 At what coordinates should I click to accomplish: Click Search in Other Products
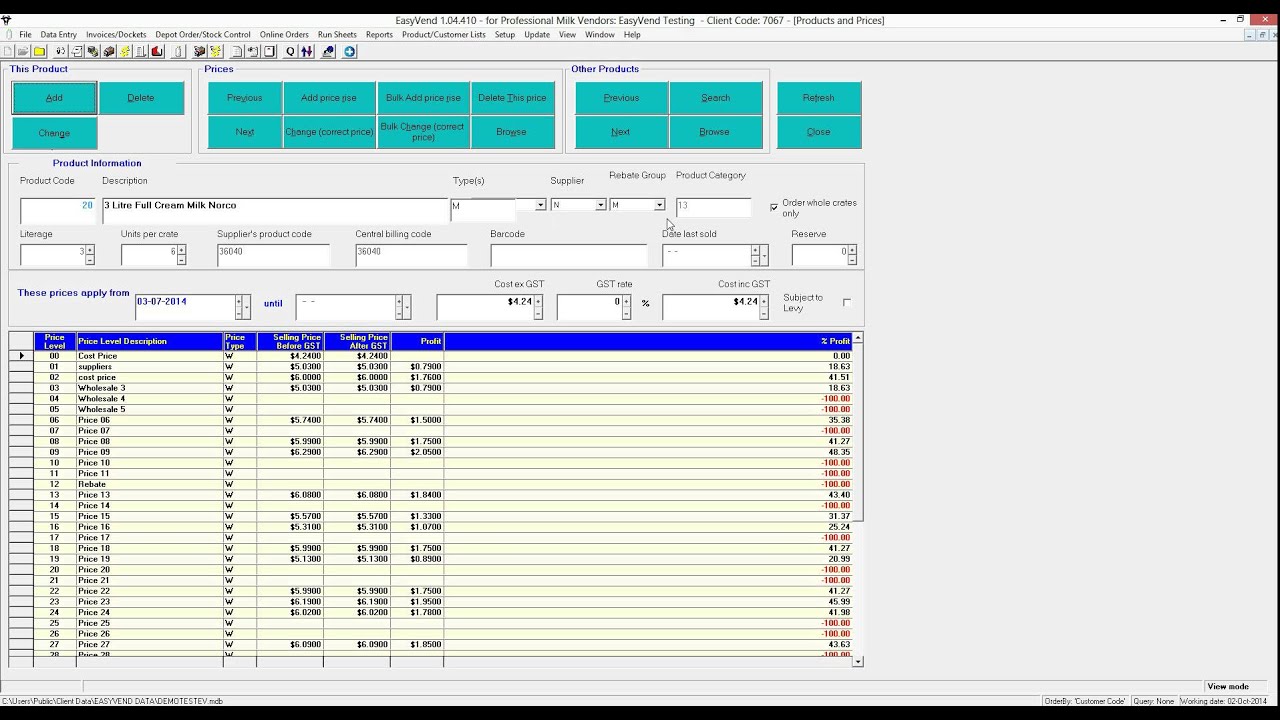(715, 98)
